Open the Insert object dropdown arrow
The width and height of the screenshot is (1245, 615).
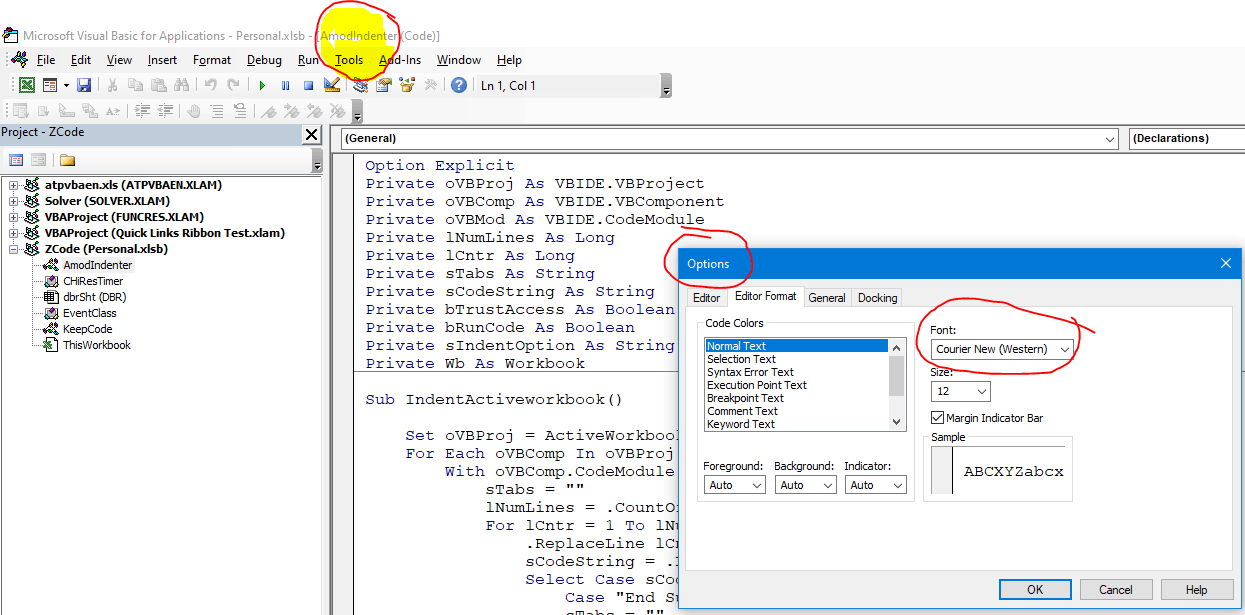(x=66, y=85)
